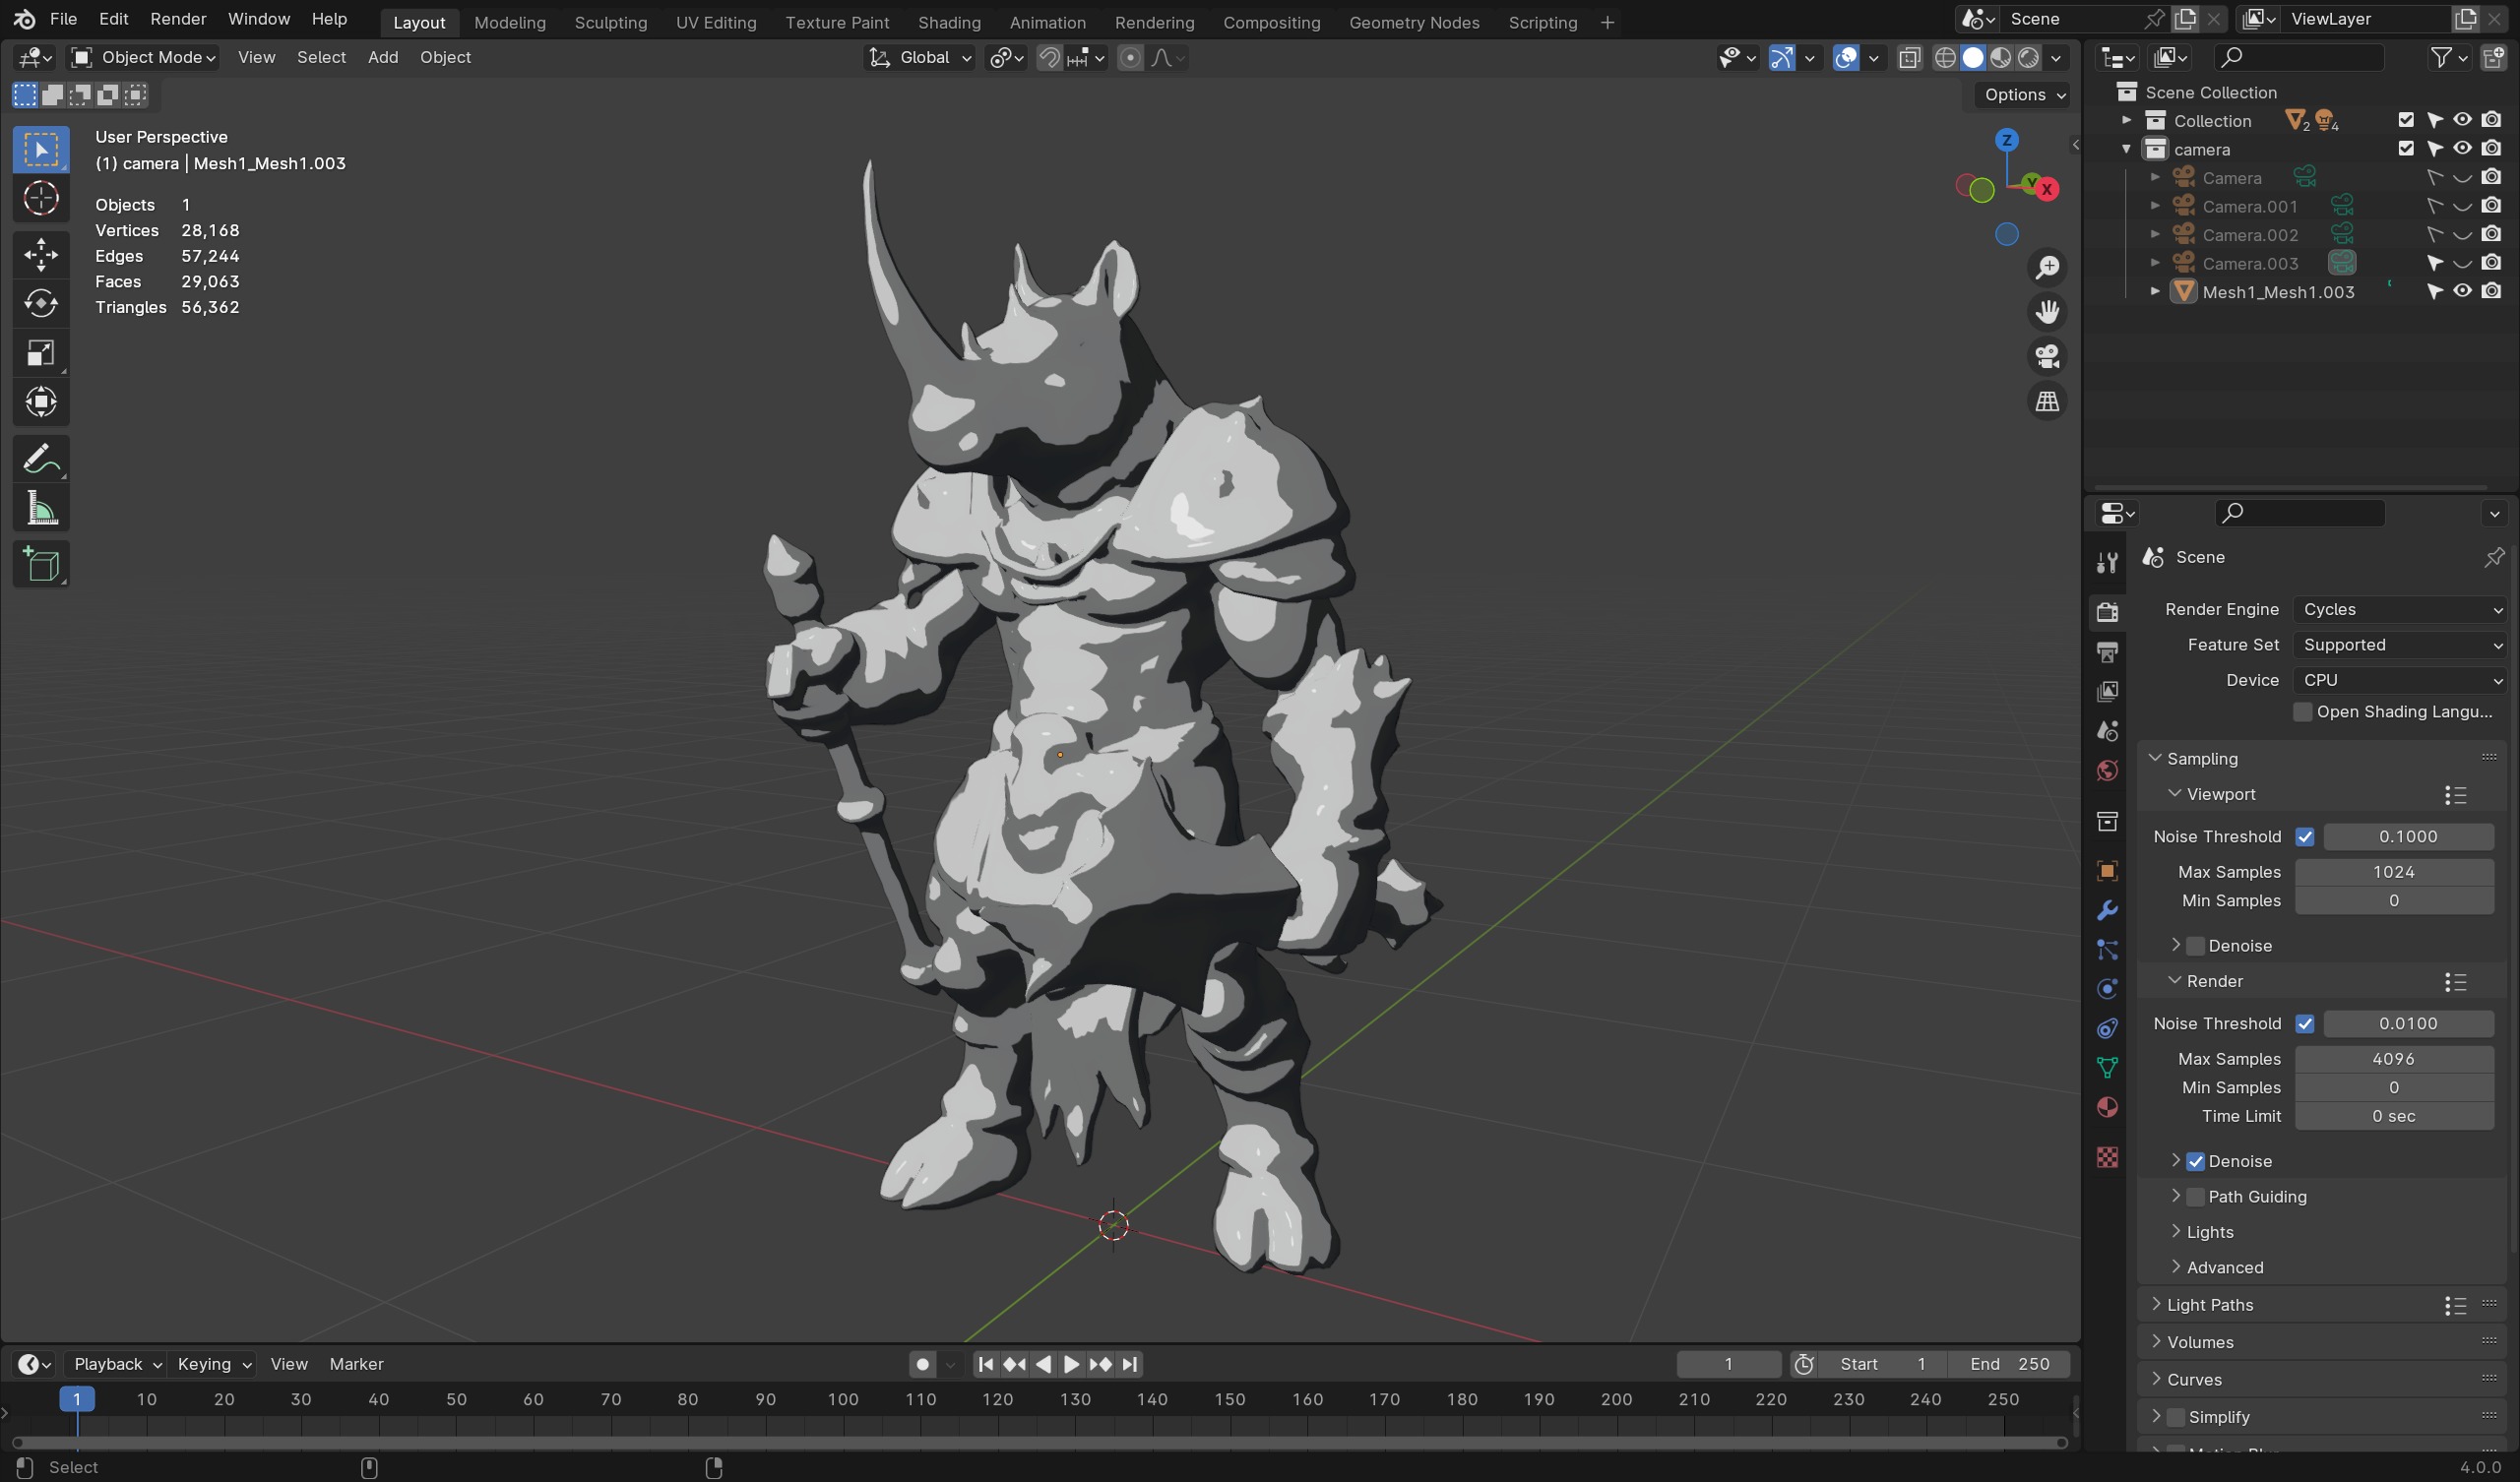Open the timeline Keying menu
This screenshot has height=1482, width=2520.
click(x=213, y=1364)
